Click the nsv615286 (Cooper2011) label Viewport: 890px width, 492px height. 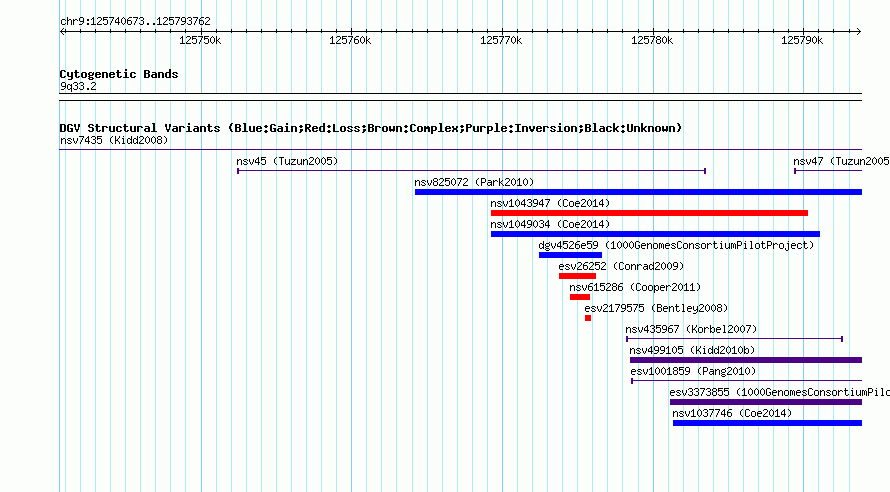coord(635,287)
